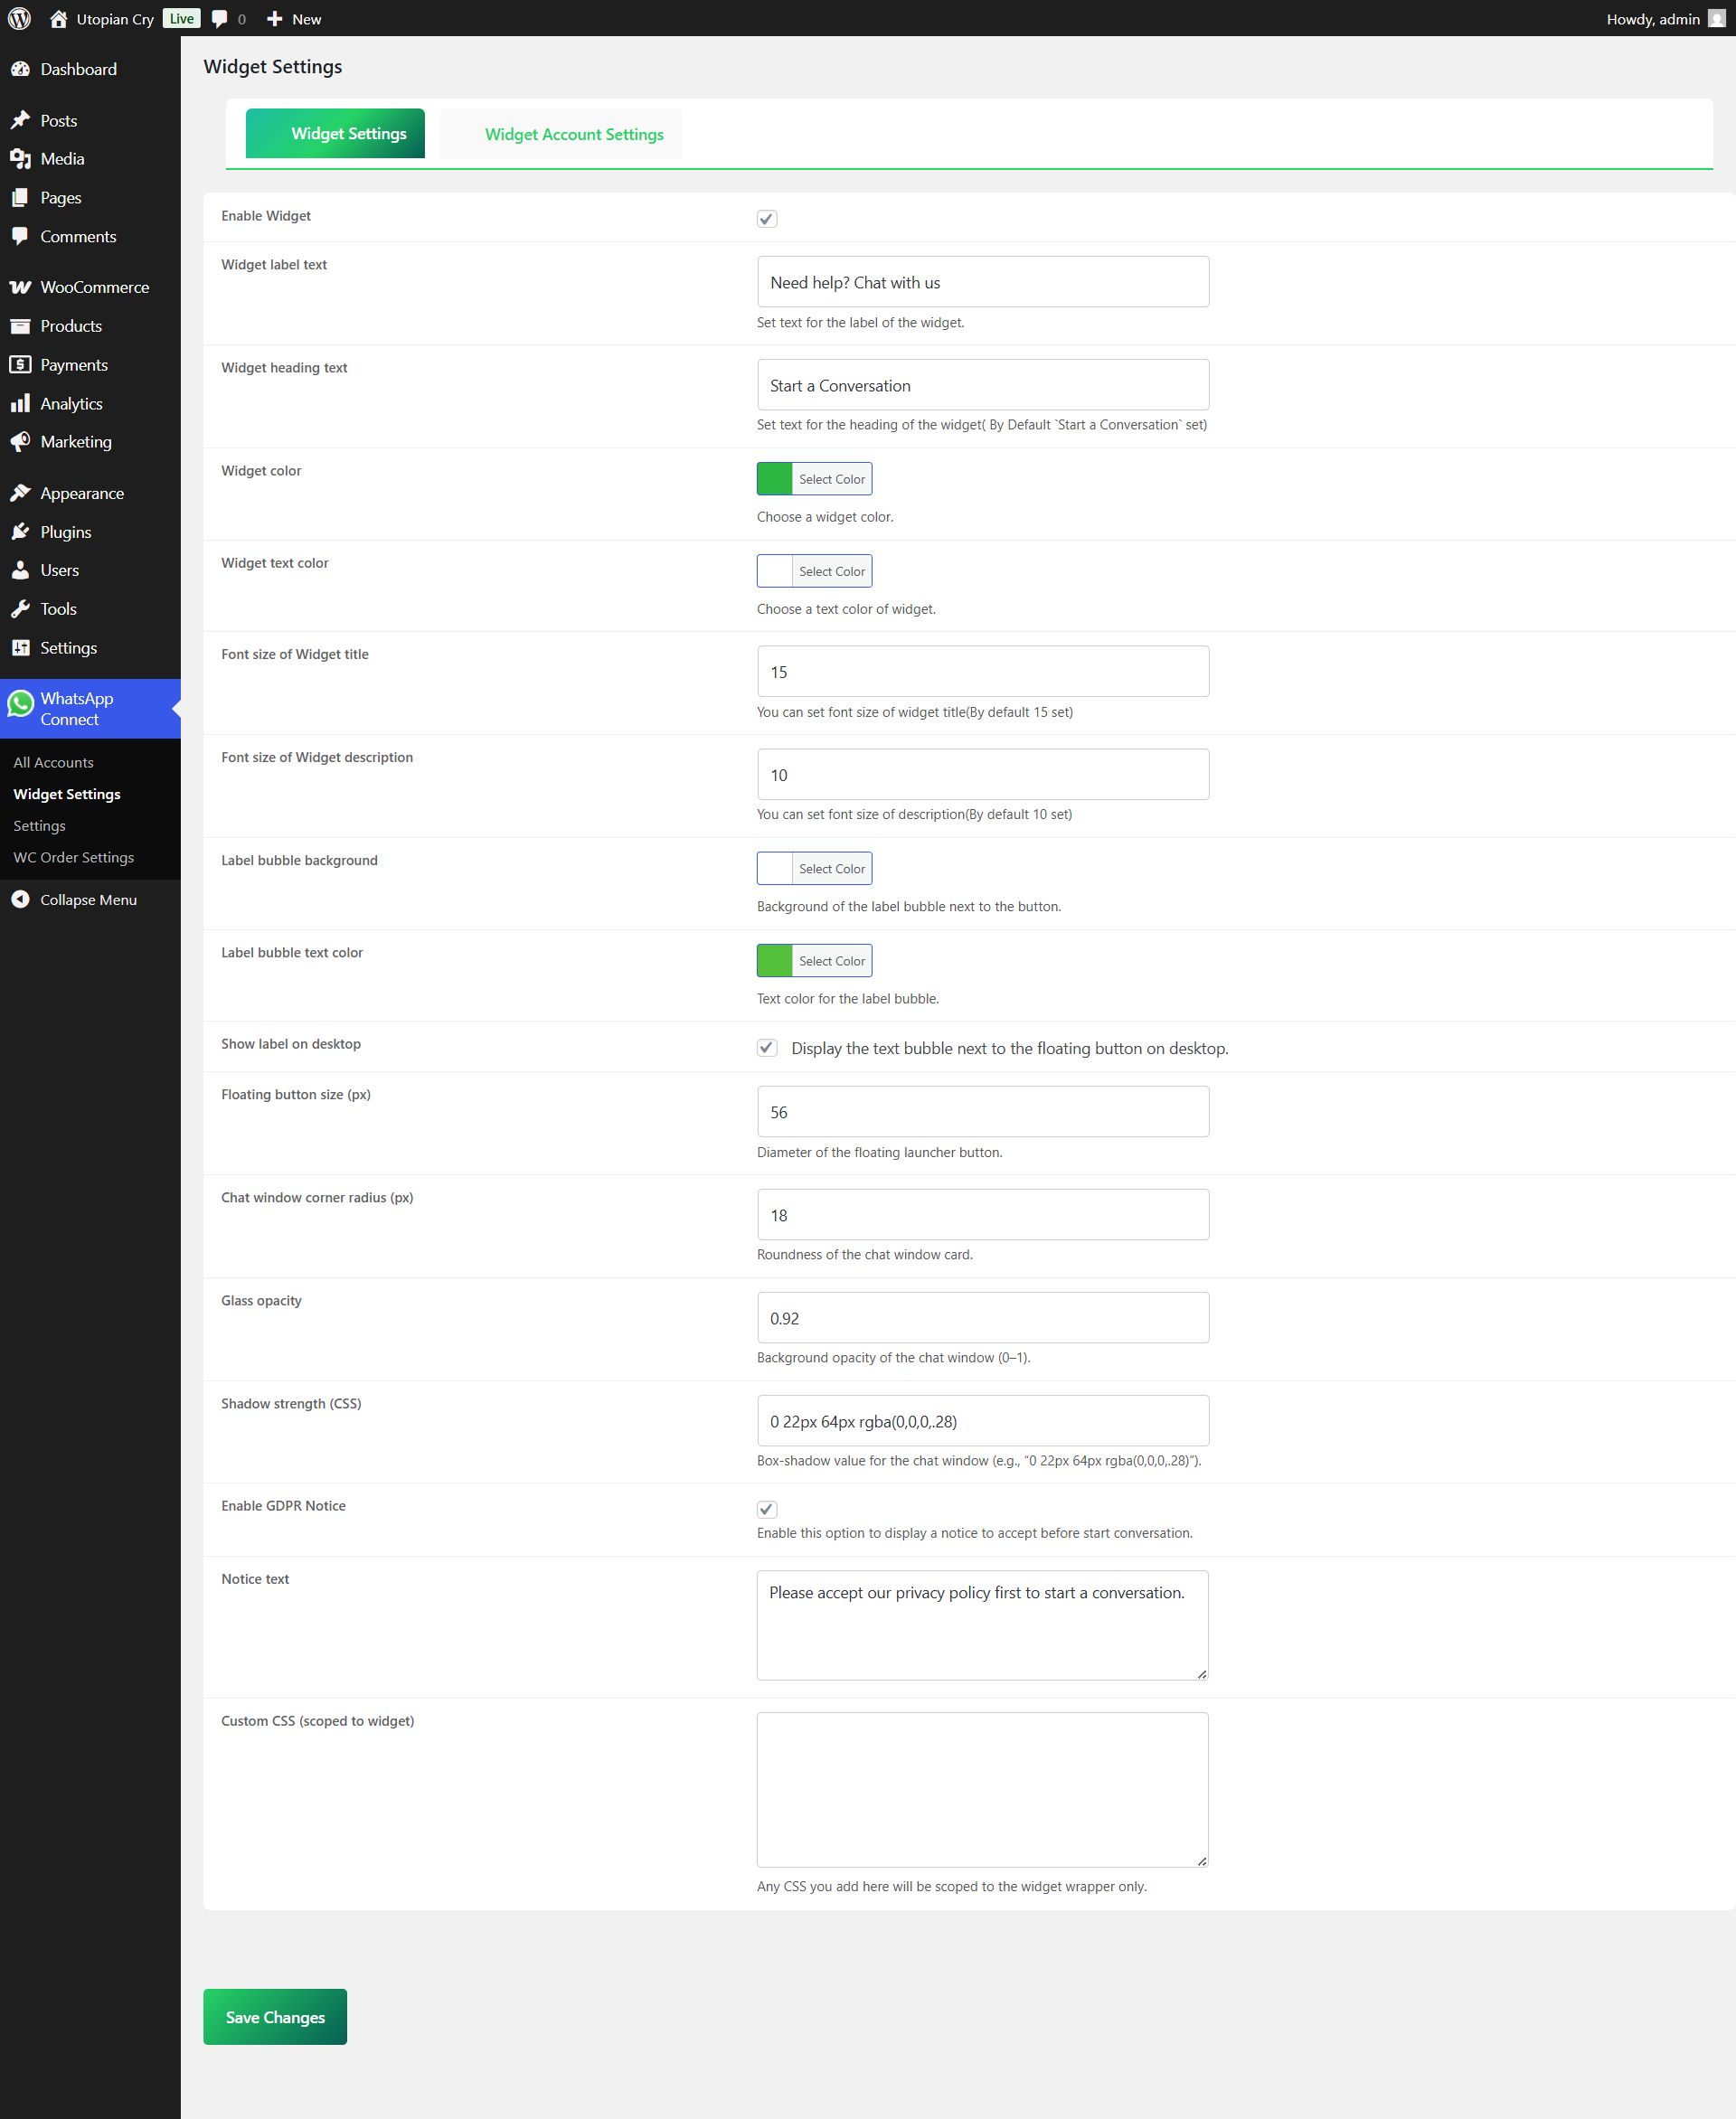Toggle the Show label on desktop checkbox
1736x2119 pixels.
coord(767,1047)
